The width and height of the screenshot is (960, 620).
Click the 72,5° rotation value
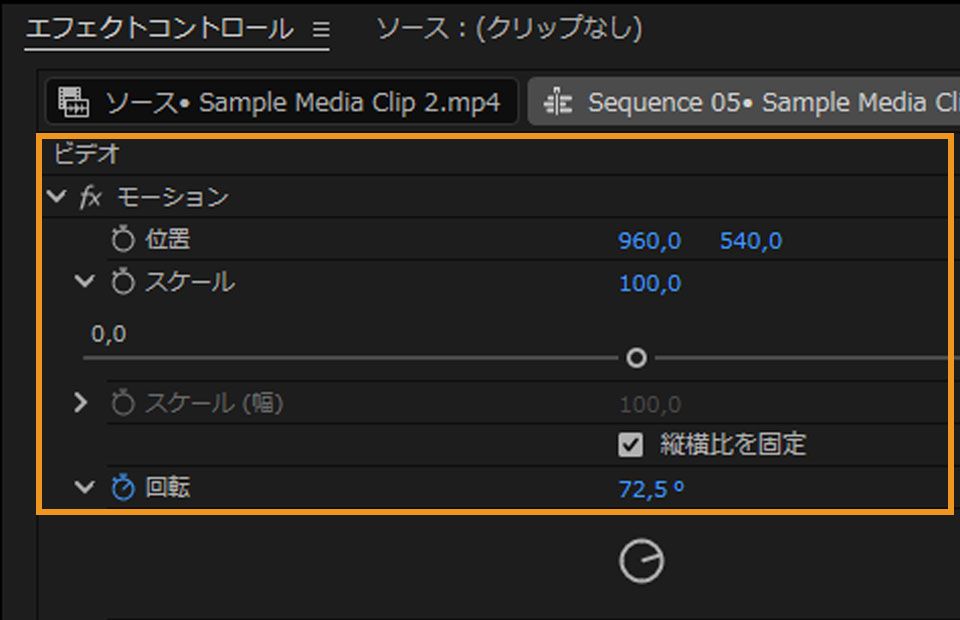(650, 489)
